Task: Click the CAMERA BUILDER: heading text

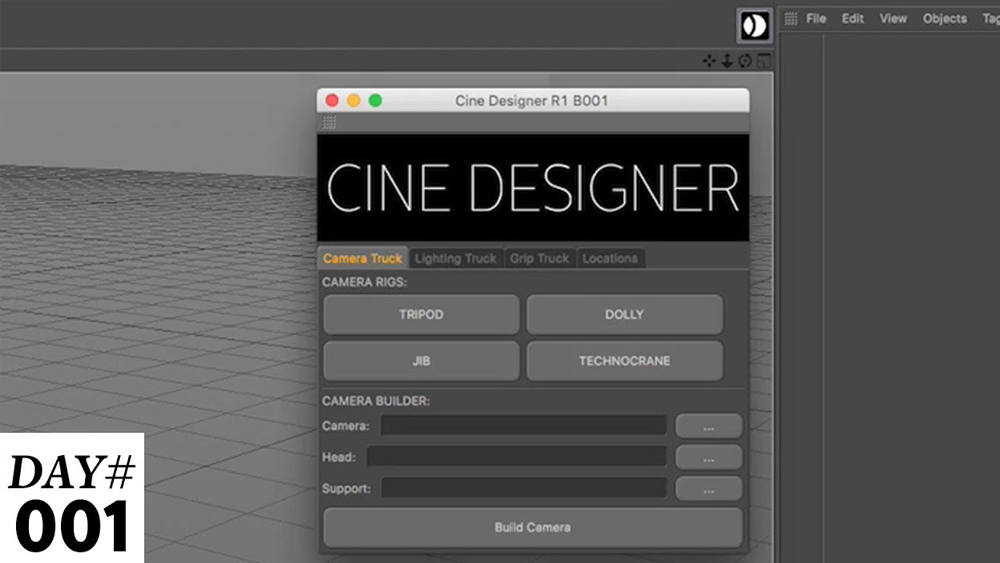Action: 376,401
